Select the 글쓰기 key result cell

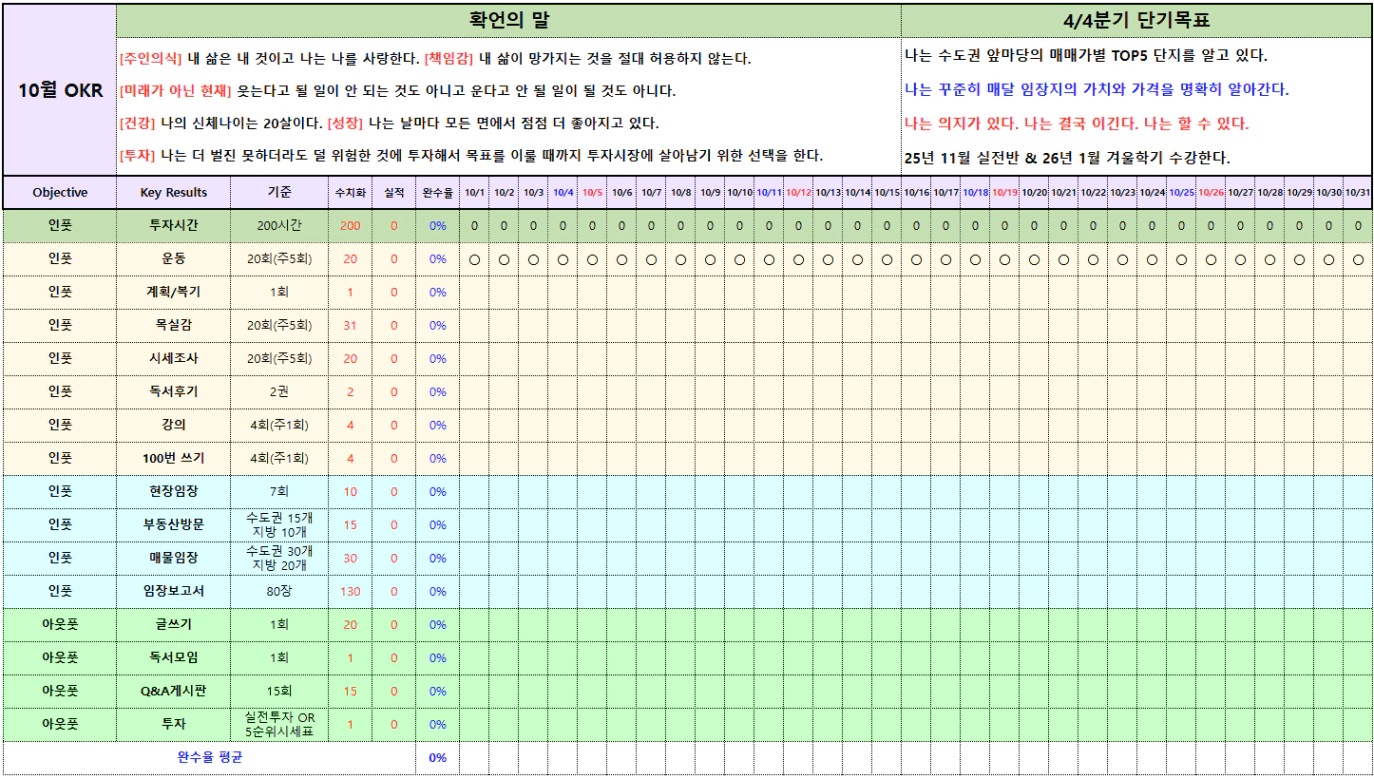coord(174,624)
